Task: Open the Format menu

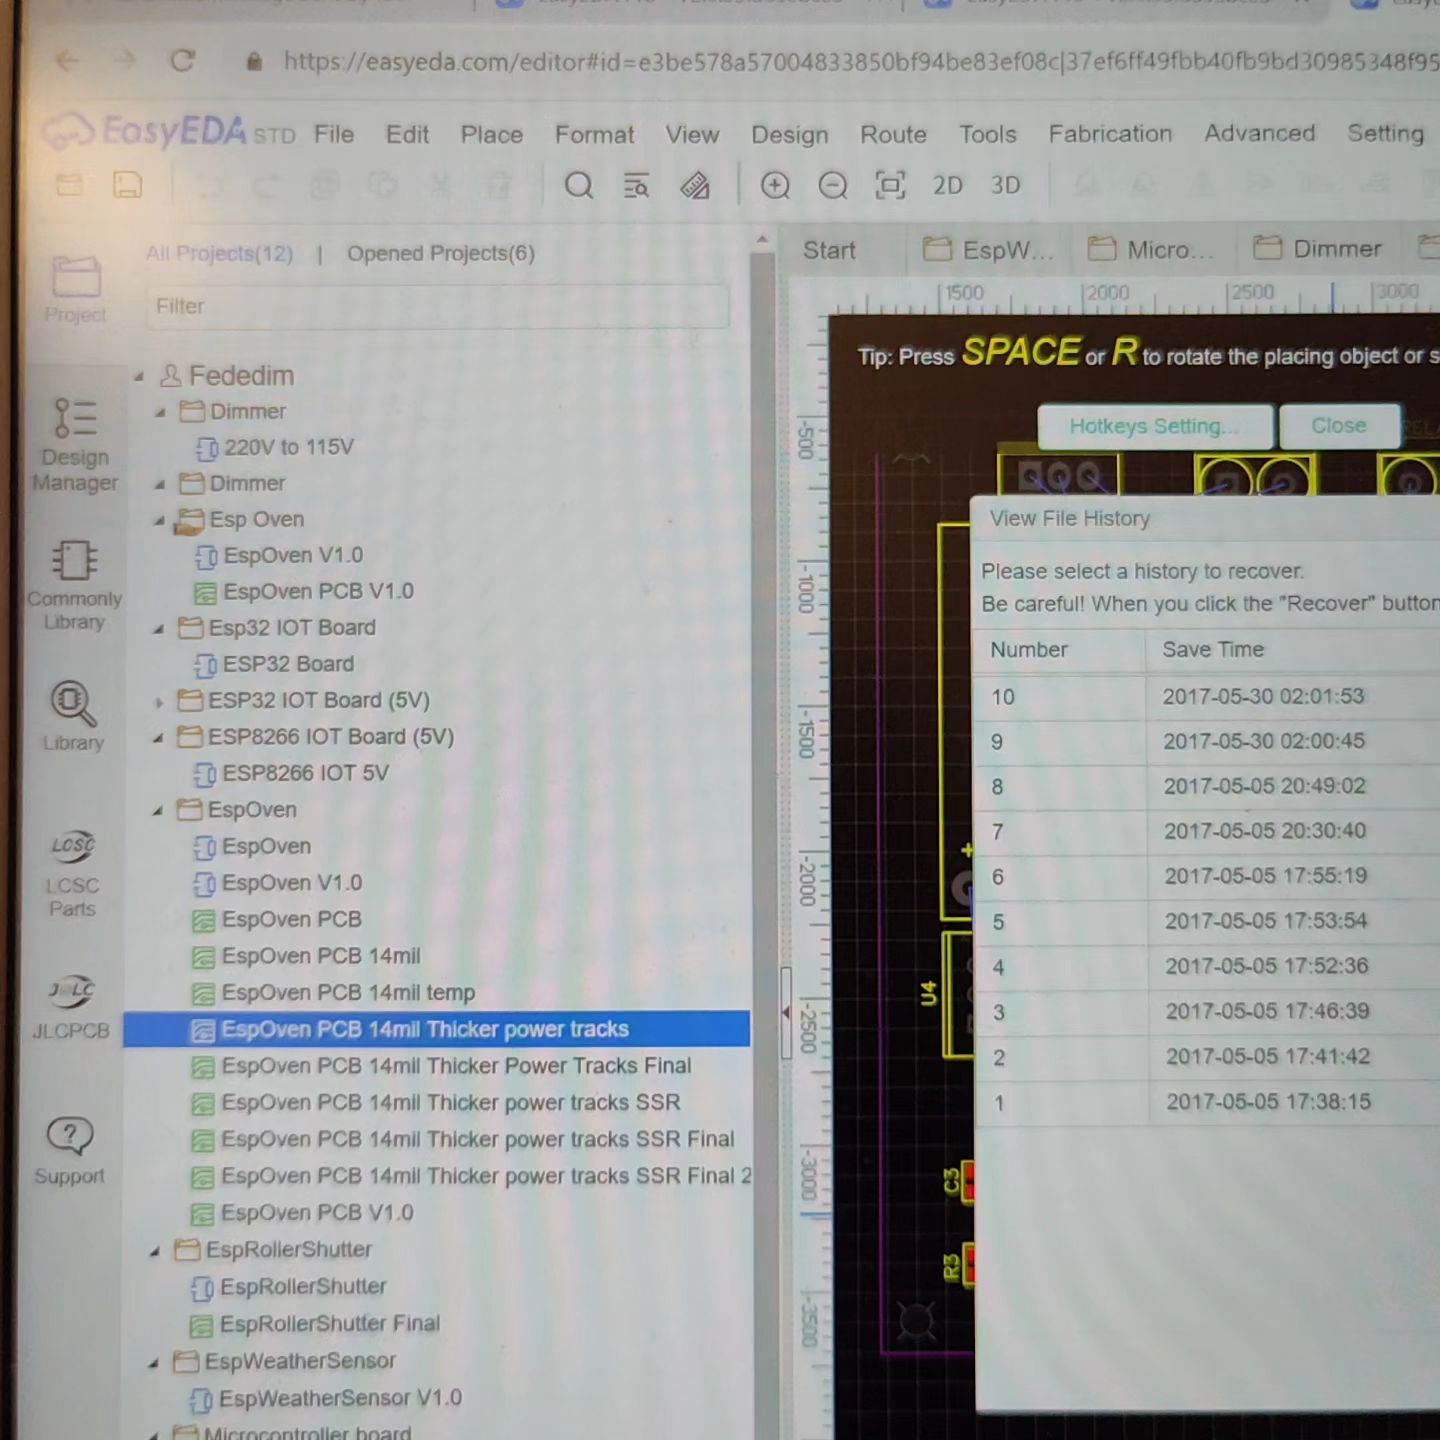Action: click(594, 134)
